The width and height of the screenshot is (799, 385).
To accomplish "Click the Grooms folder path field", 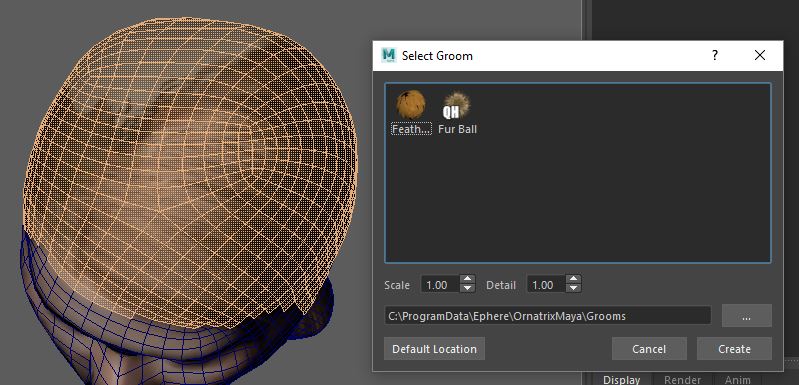I will tap(547, 316).
